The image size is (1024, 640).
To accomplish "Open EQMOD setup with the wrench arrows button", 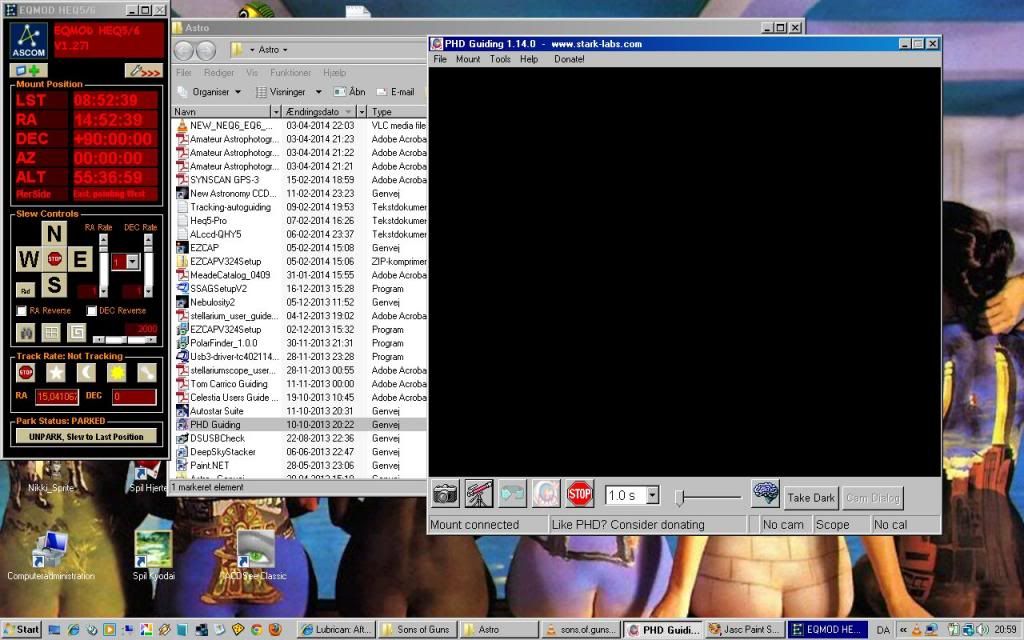I will (x=144, y=71).
